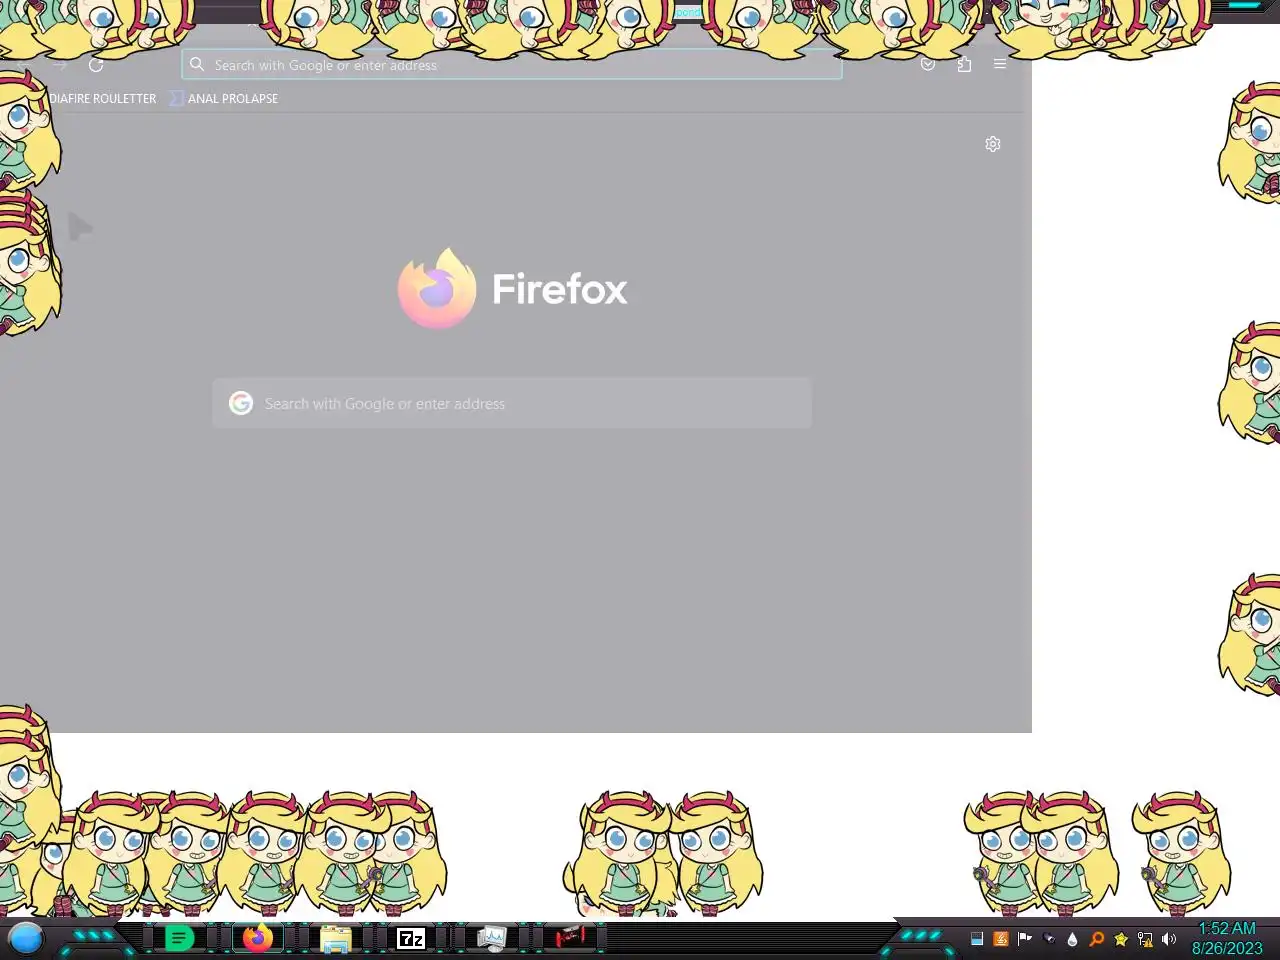Open the volume speaker tray icon
Viewport: 1280px width, 960px height.
[x=1169, y=939]
